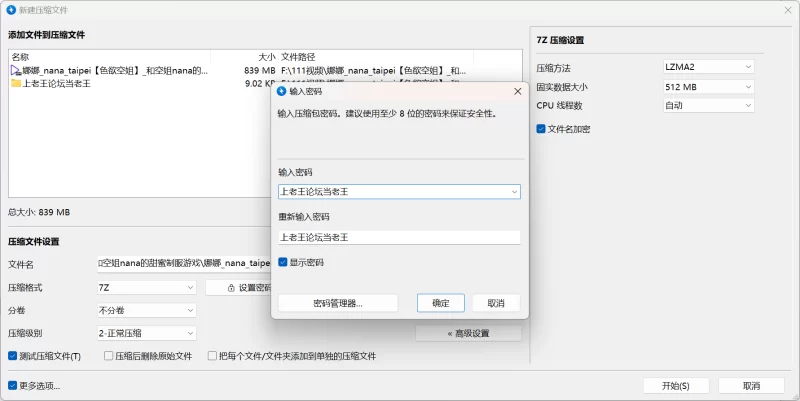Open 密码管理器 button
The height and width of the screenshot is (401, 800).
[337, 303]
